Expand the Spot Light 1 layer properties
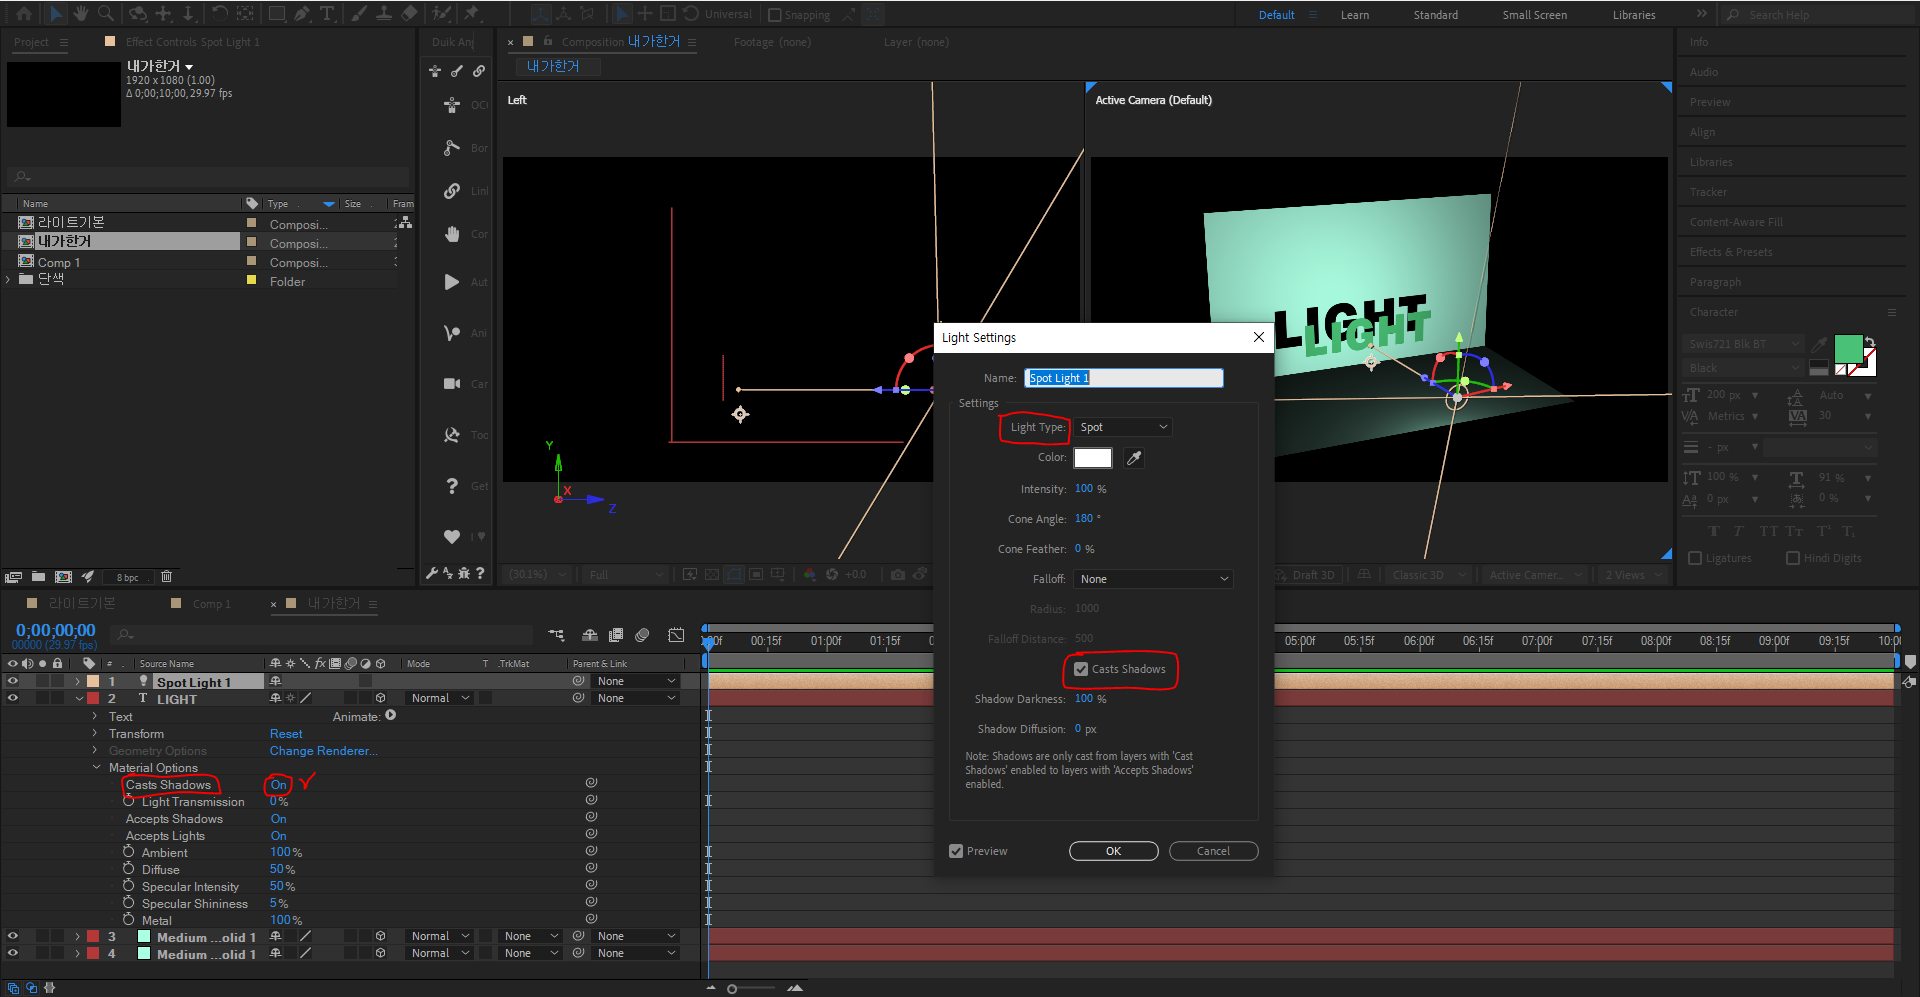This screenshot has width=1920, height=997. point(78,682)
